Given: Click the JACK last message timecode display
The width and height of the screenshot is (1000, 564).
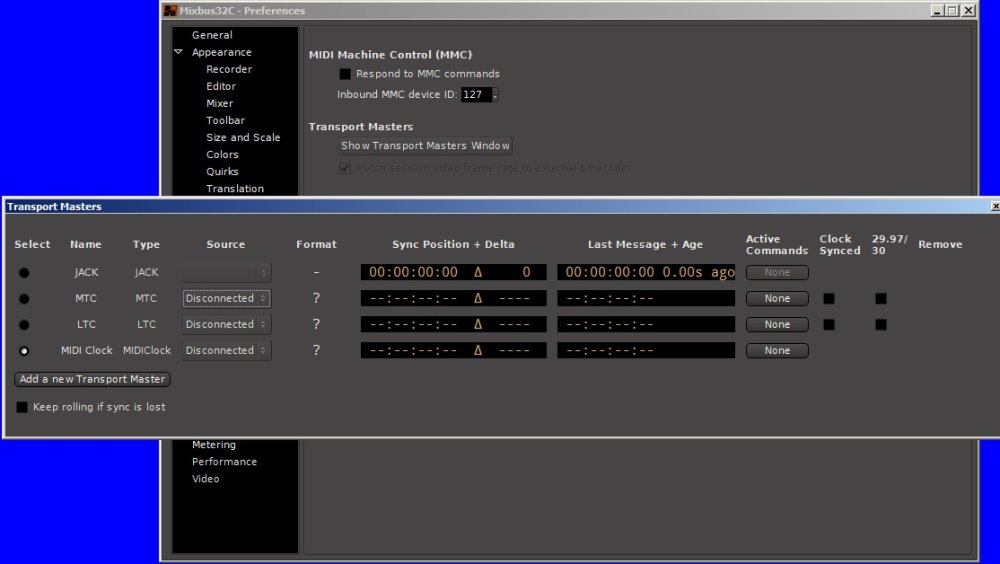Looking at the screenshot, I should (x=646, y=272).
